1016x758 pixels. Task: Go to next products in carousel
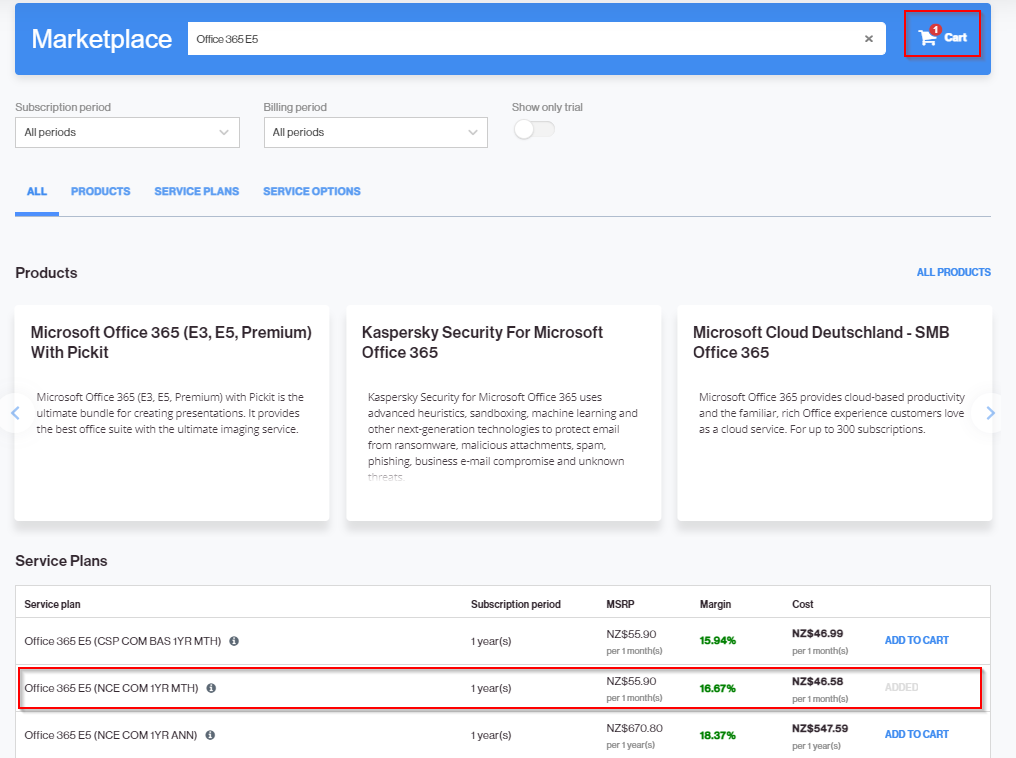(x=990, y=413)
